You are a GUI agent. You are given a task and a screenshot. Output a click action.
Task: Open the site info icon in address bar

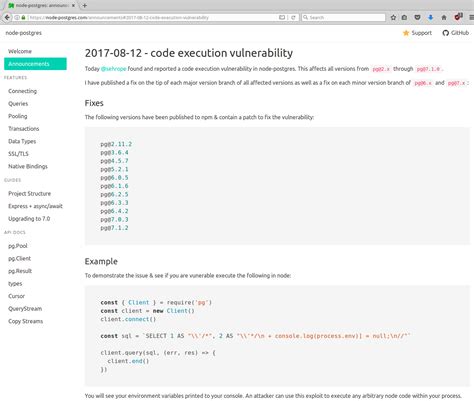point(17,18)
